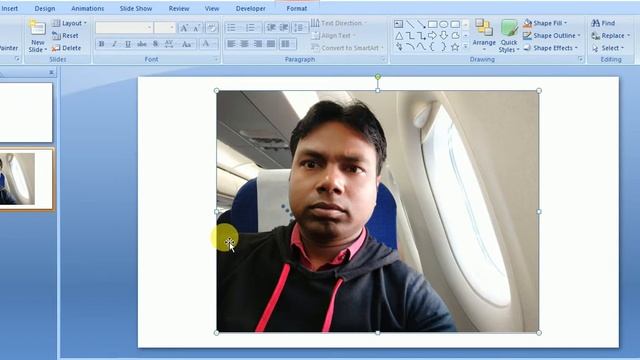Toggle Text Shadow formatting
Screen dimensions: 640x360
(x=156, y=44)
